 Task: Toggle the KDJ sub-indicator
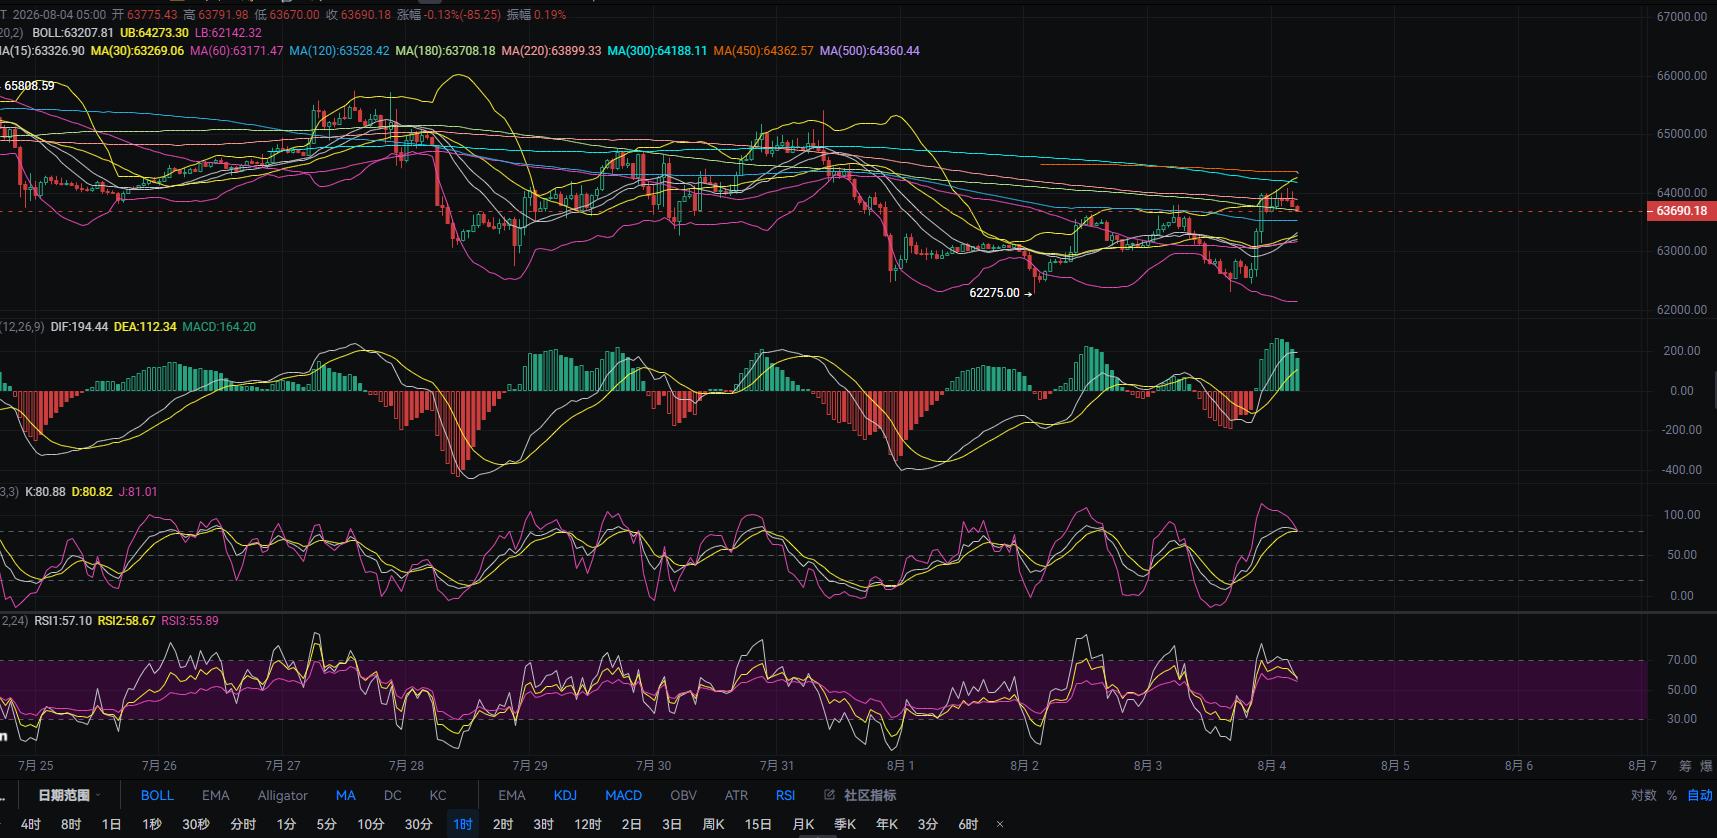[565, 795]
